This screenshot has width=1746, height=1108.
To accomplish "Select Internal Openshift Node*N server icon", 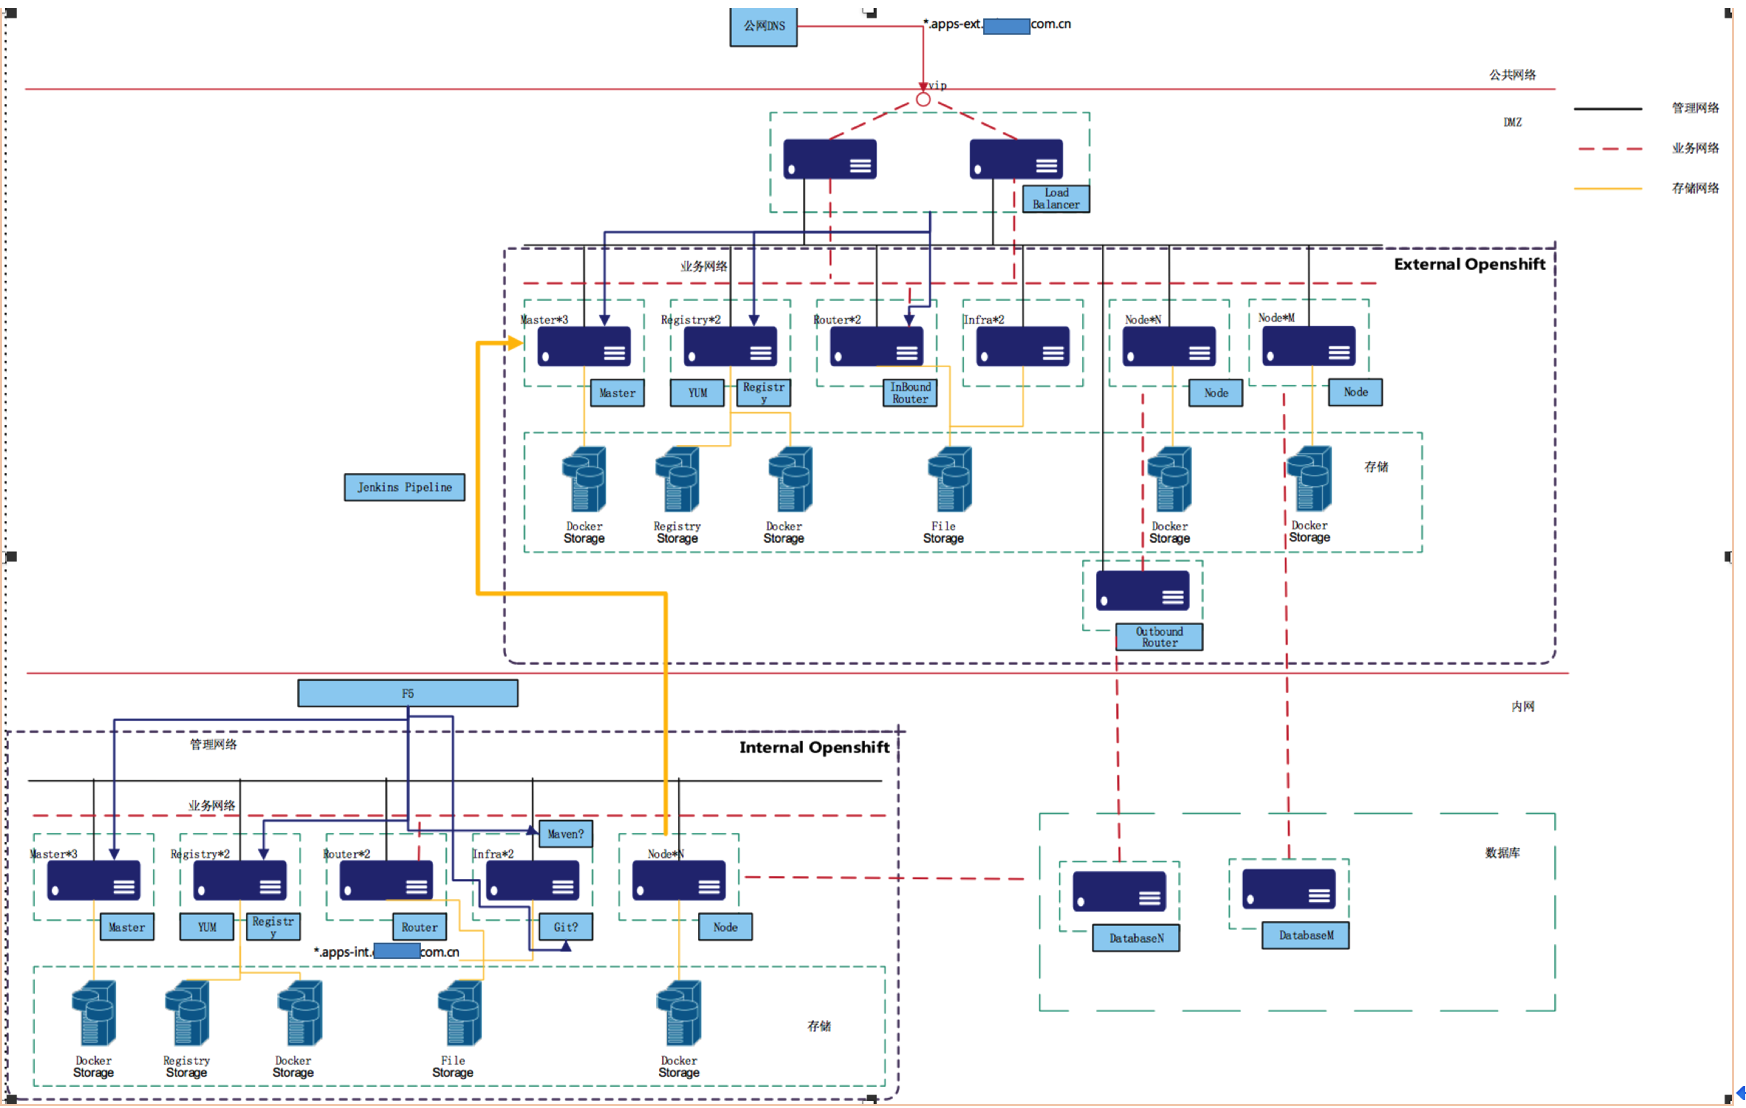I will tap(679, 880).
